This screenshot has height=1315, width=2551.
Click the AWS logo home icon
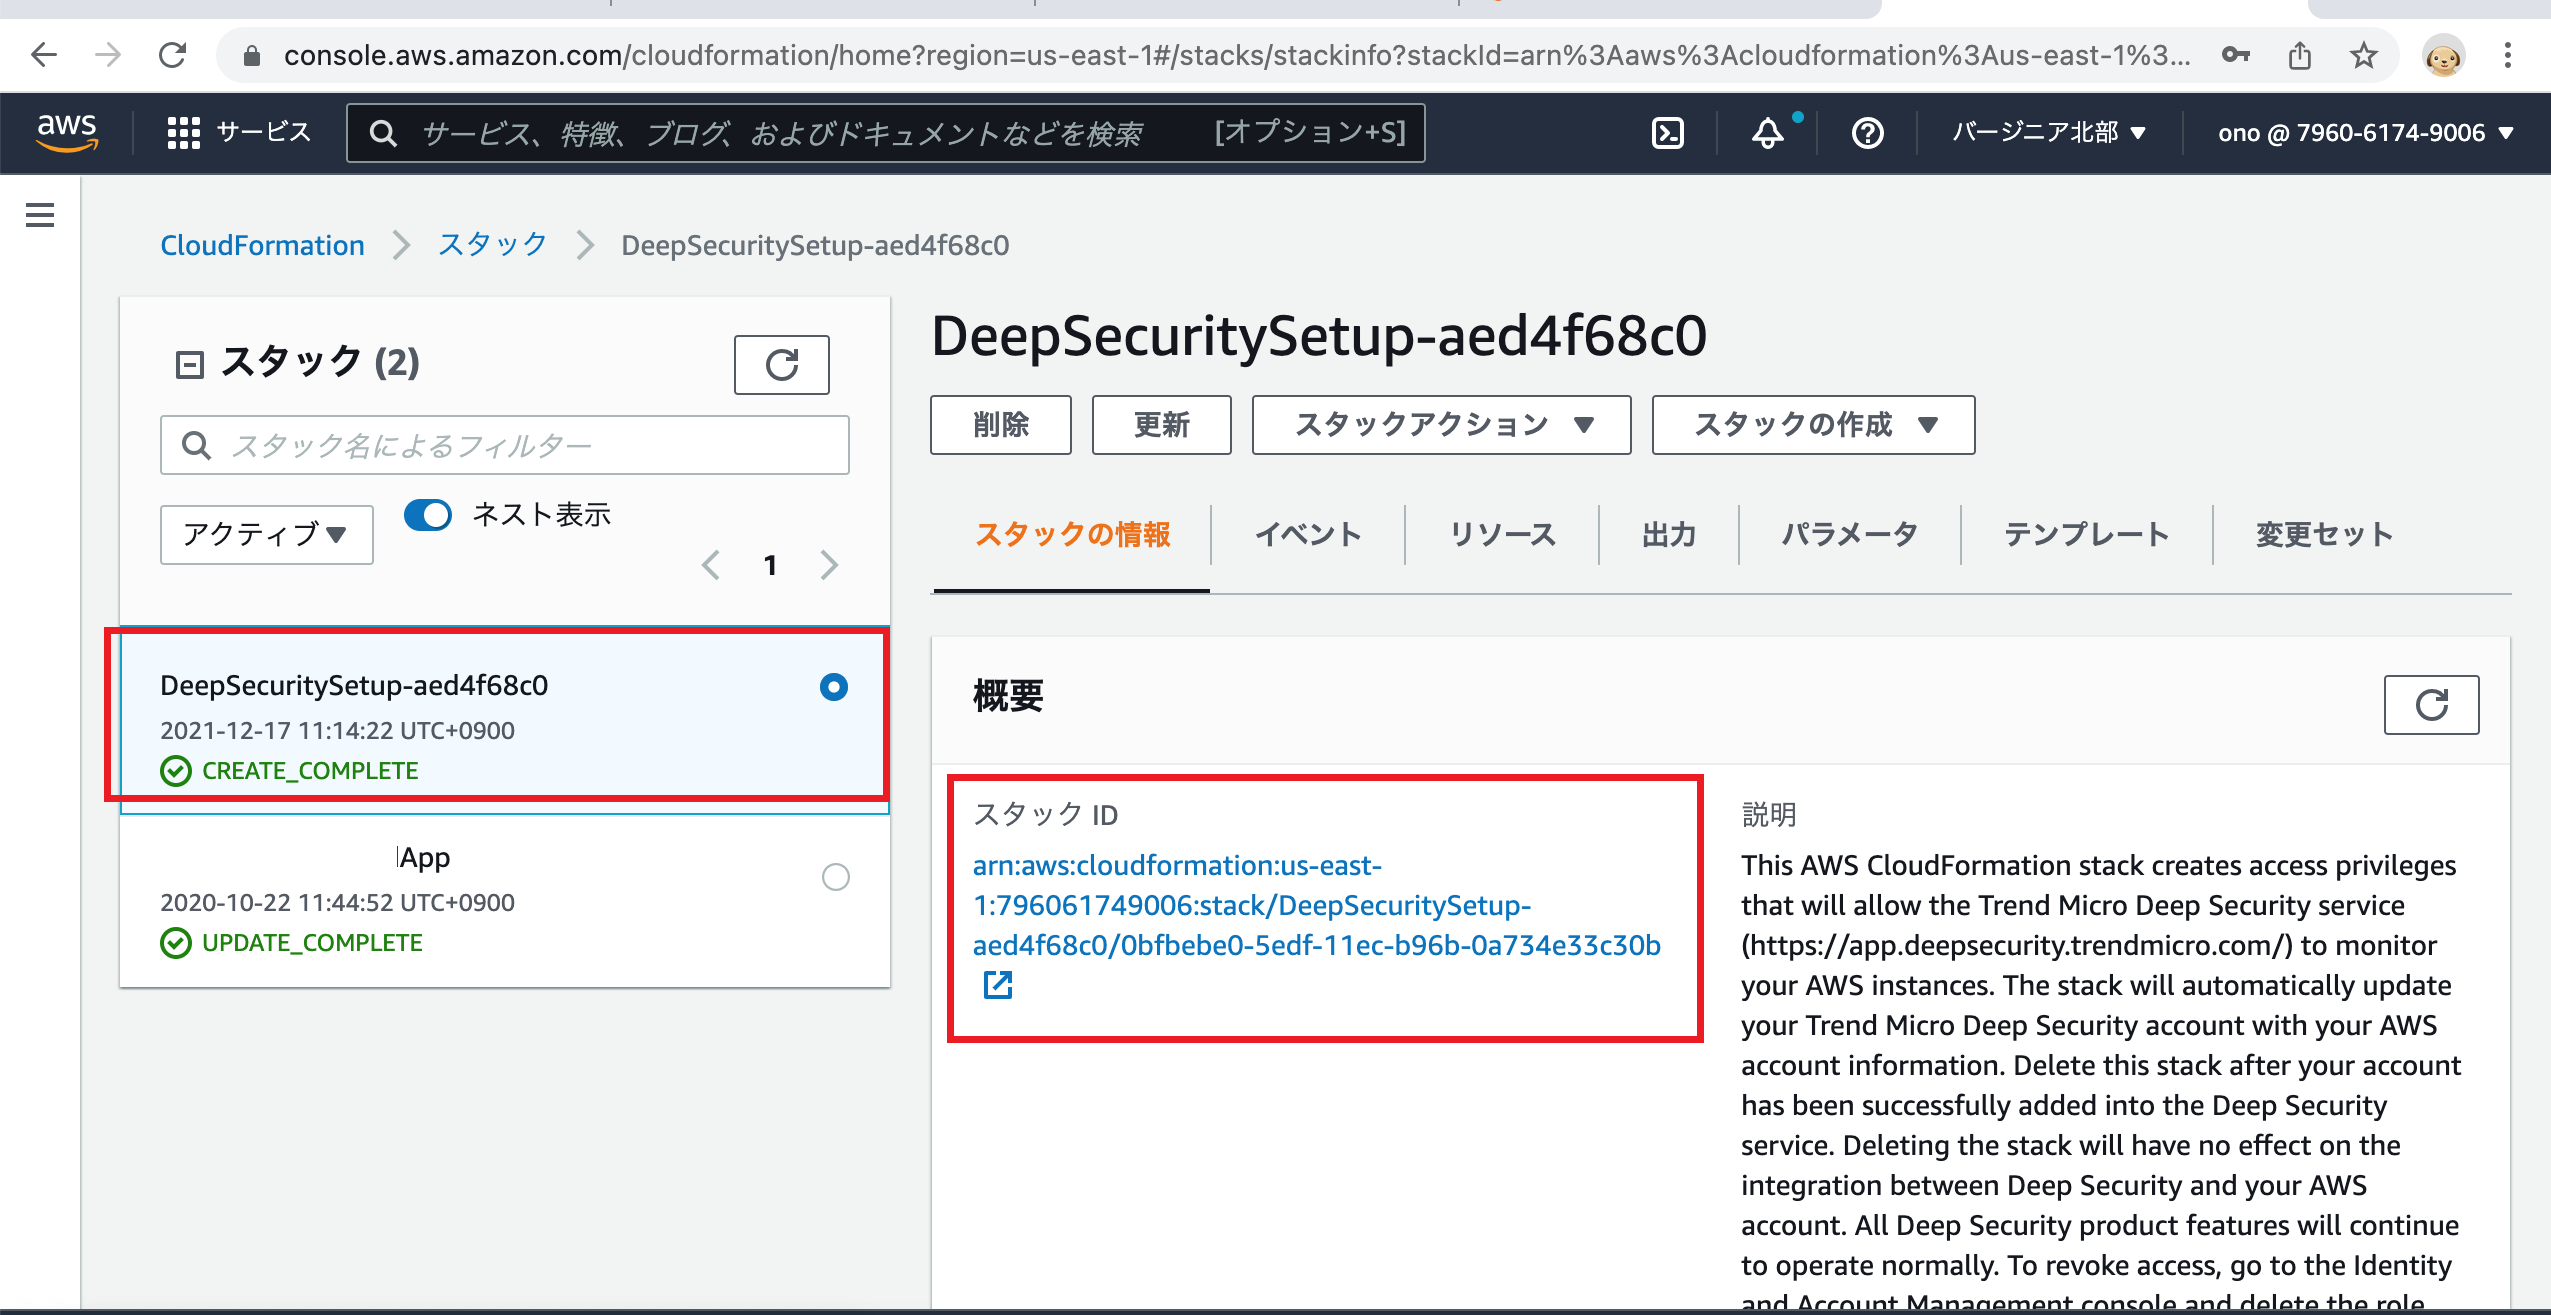coord(67,132)
